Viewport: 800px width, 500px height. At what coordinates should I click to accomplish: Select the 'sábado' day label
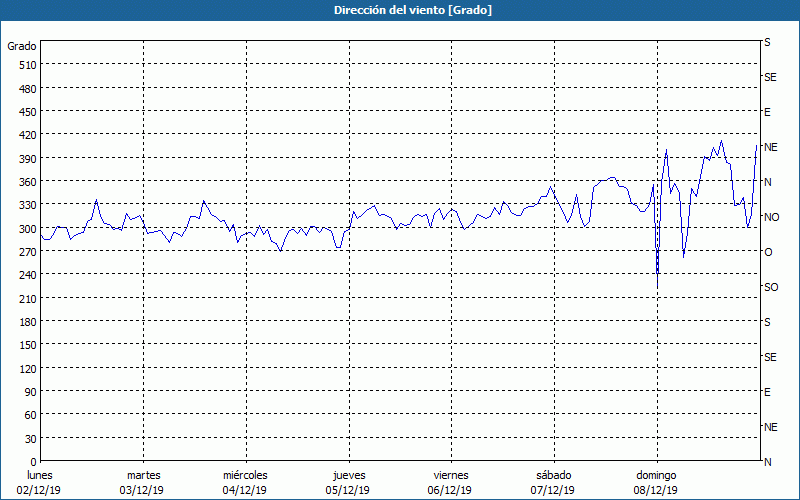pos(554,475)
